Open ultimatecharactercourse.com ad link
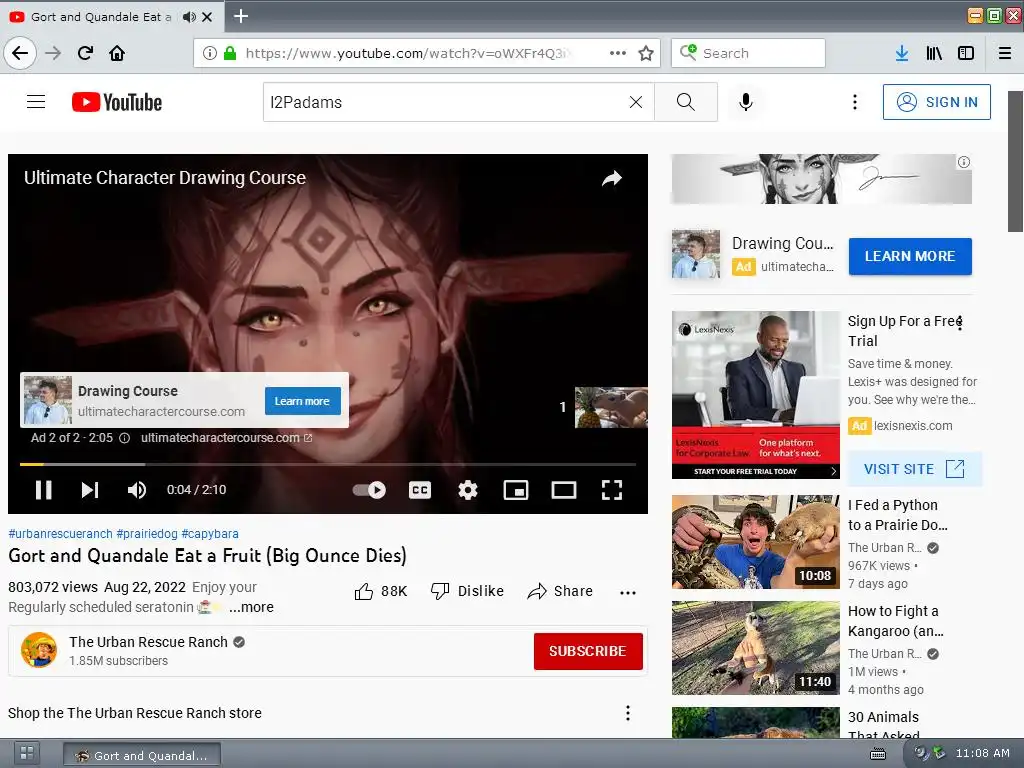 pyautogui.click(x=226, y=438)
